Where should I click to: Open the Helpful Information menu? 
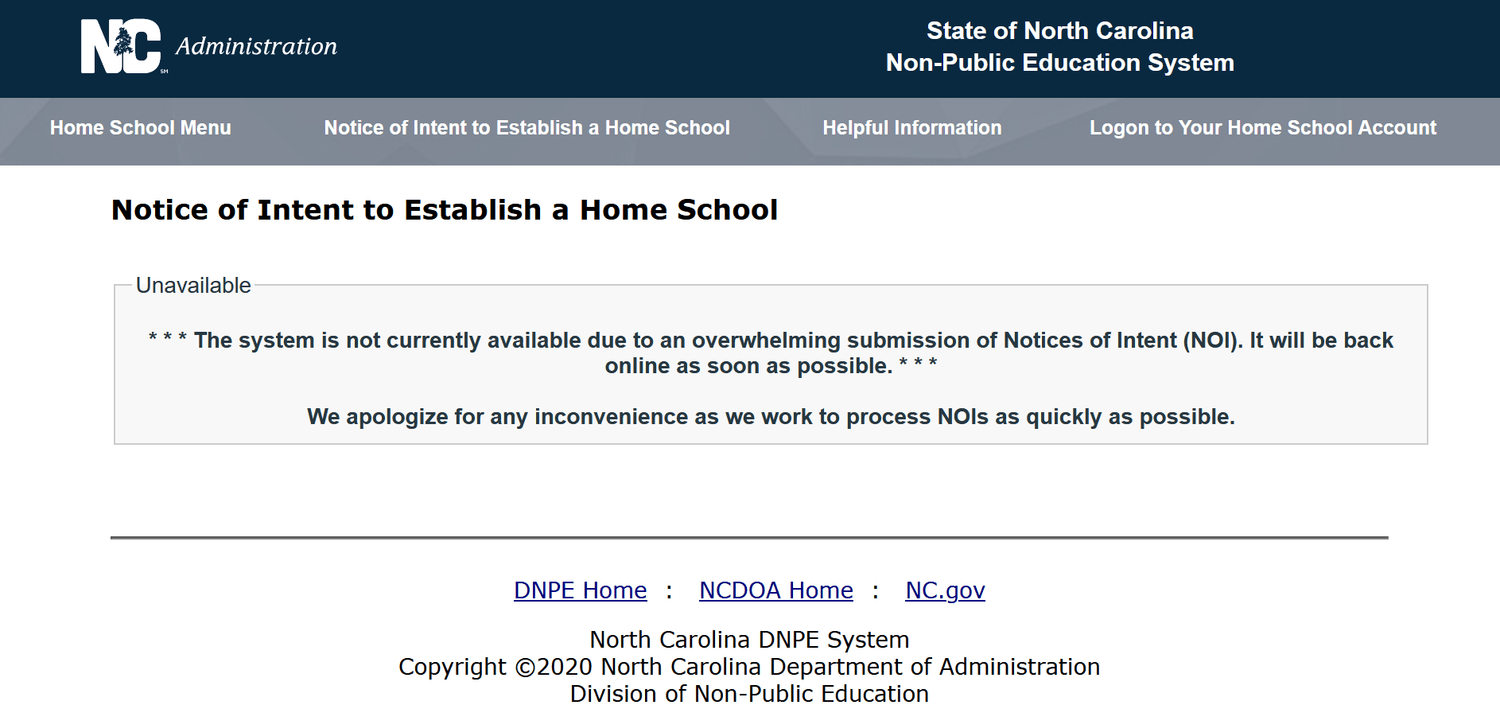912,128
